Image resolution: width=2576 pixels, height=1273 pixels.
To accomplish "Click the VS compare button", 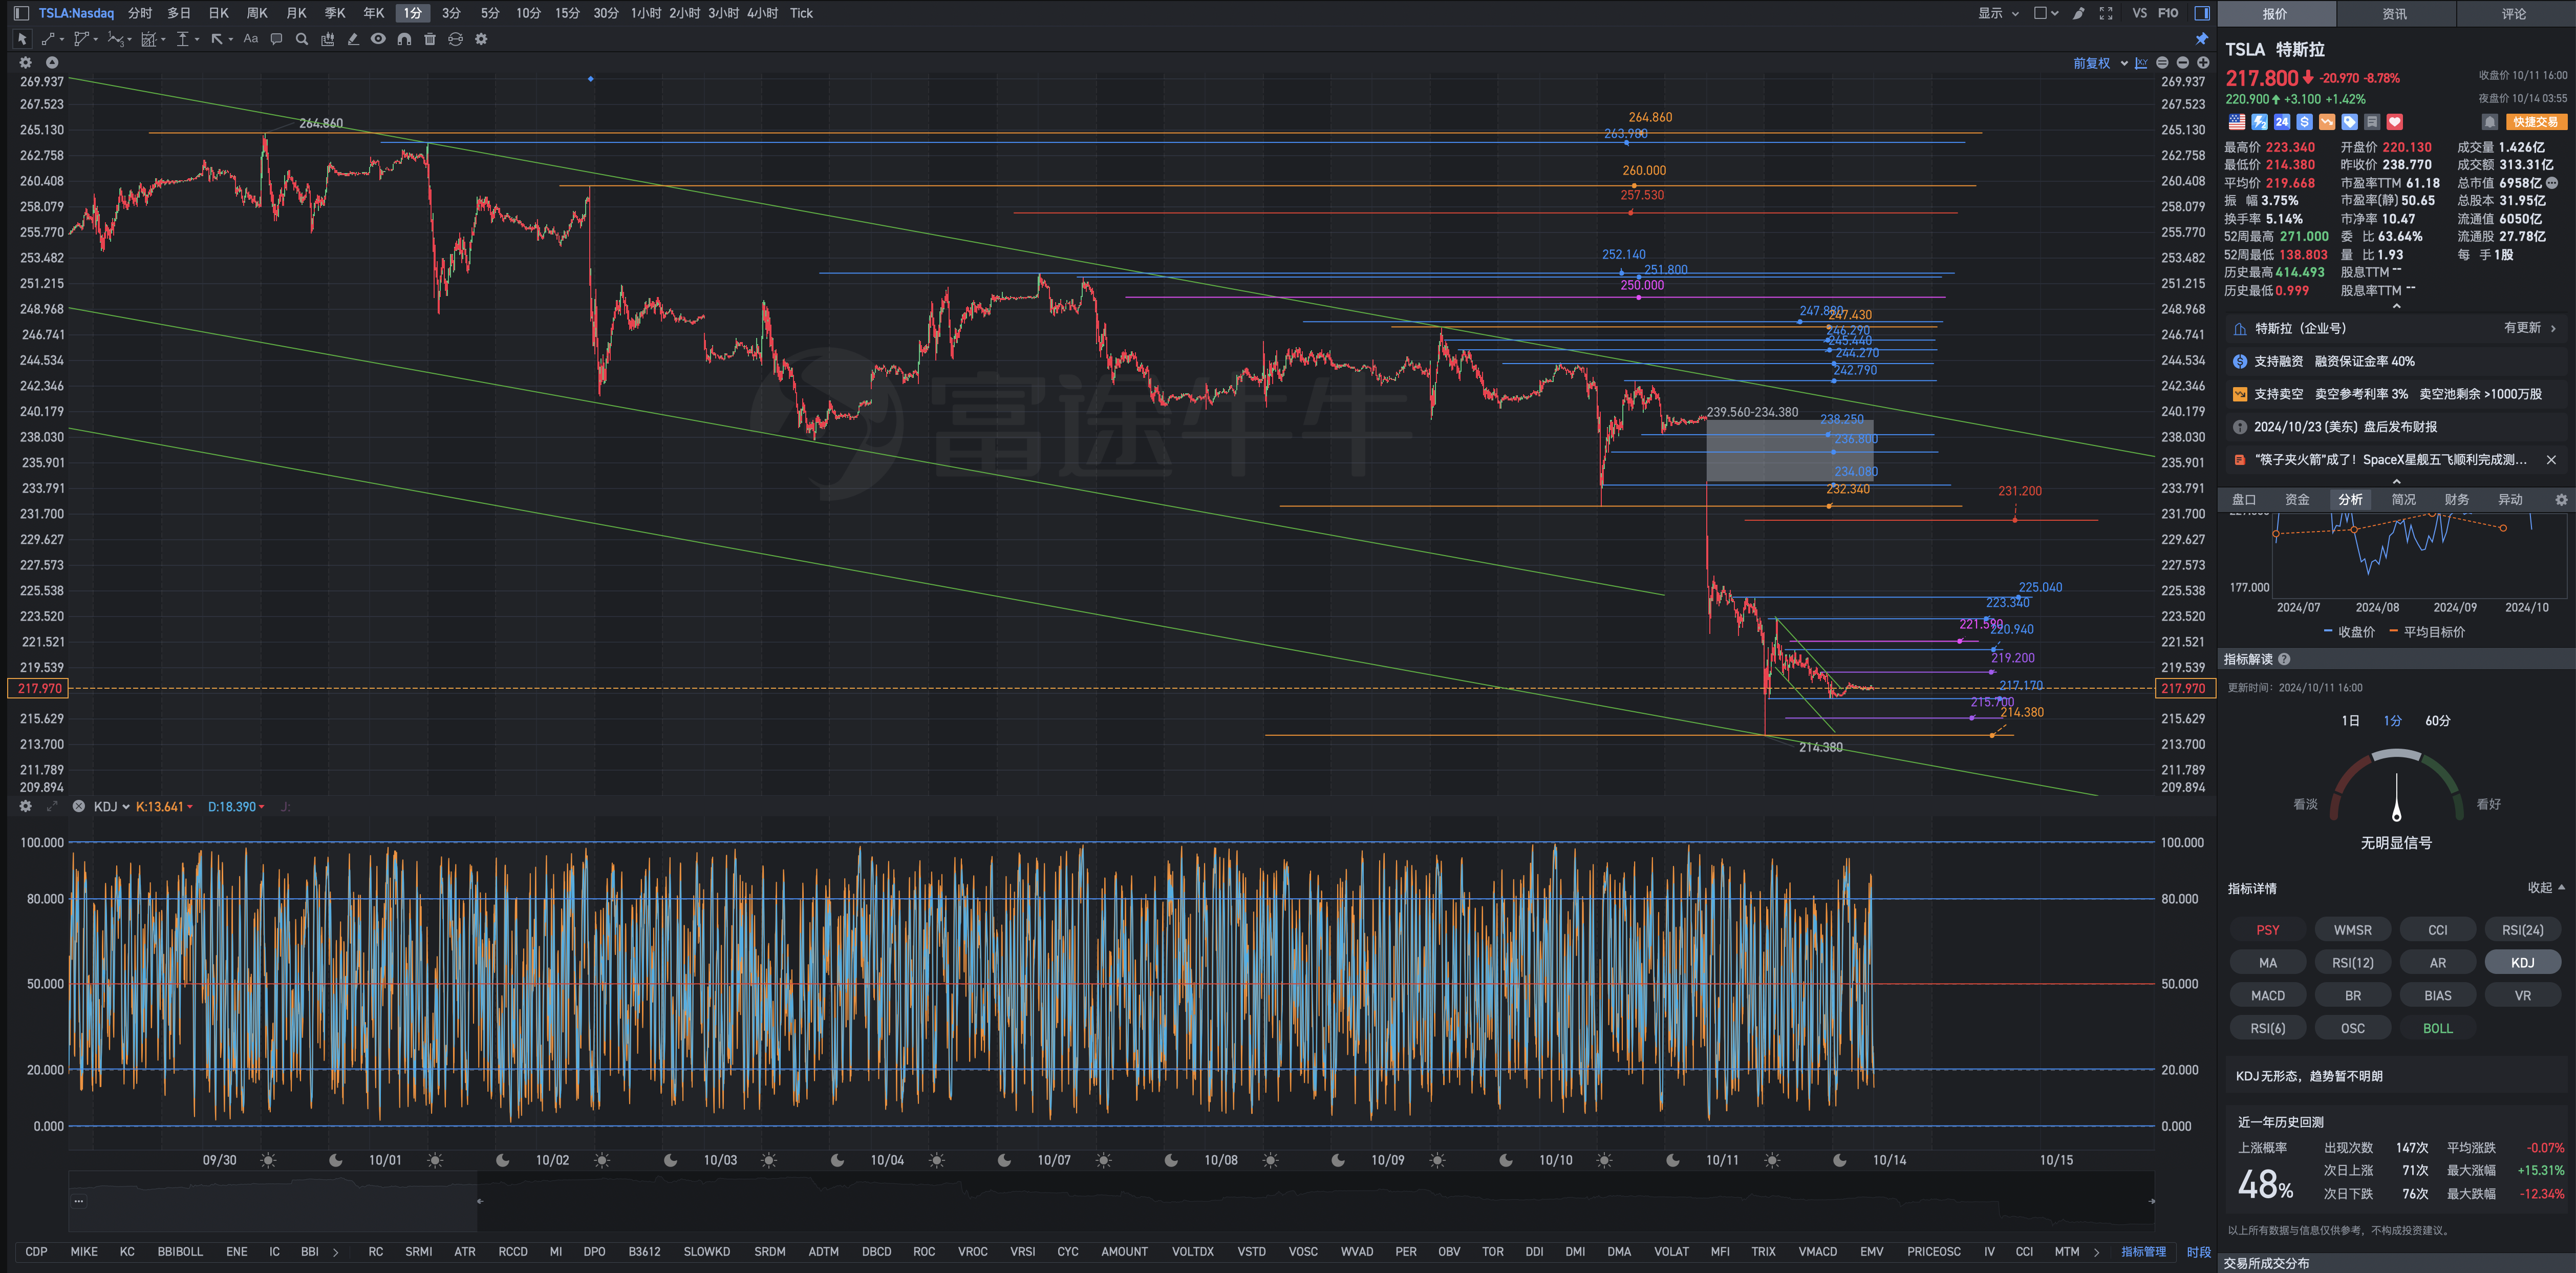I will pos(2139,13).
